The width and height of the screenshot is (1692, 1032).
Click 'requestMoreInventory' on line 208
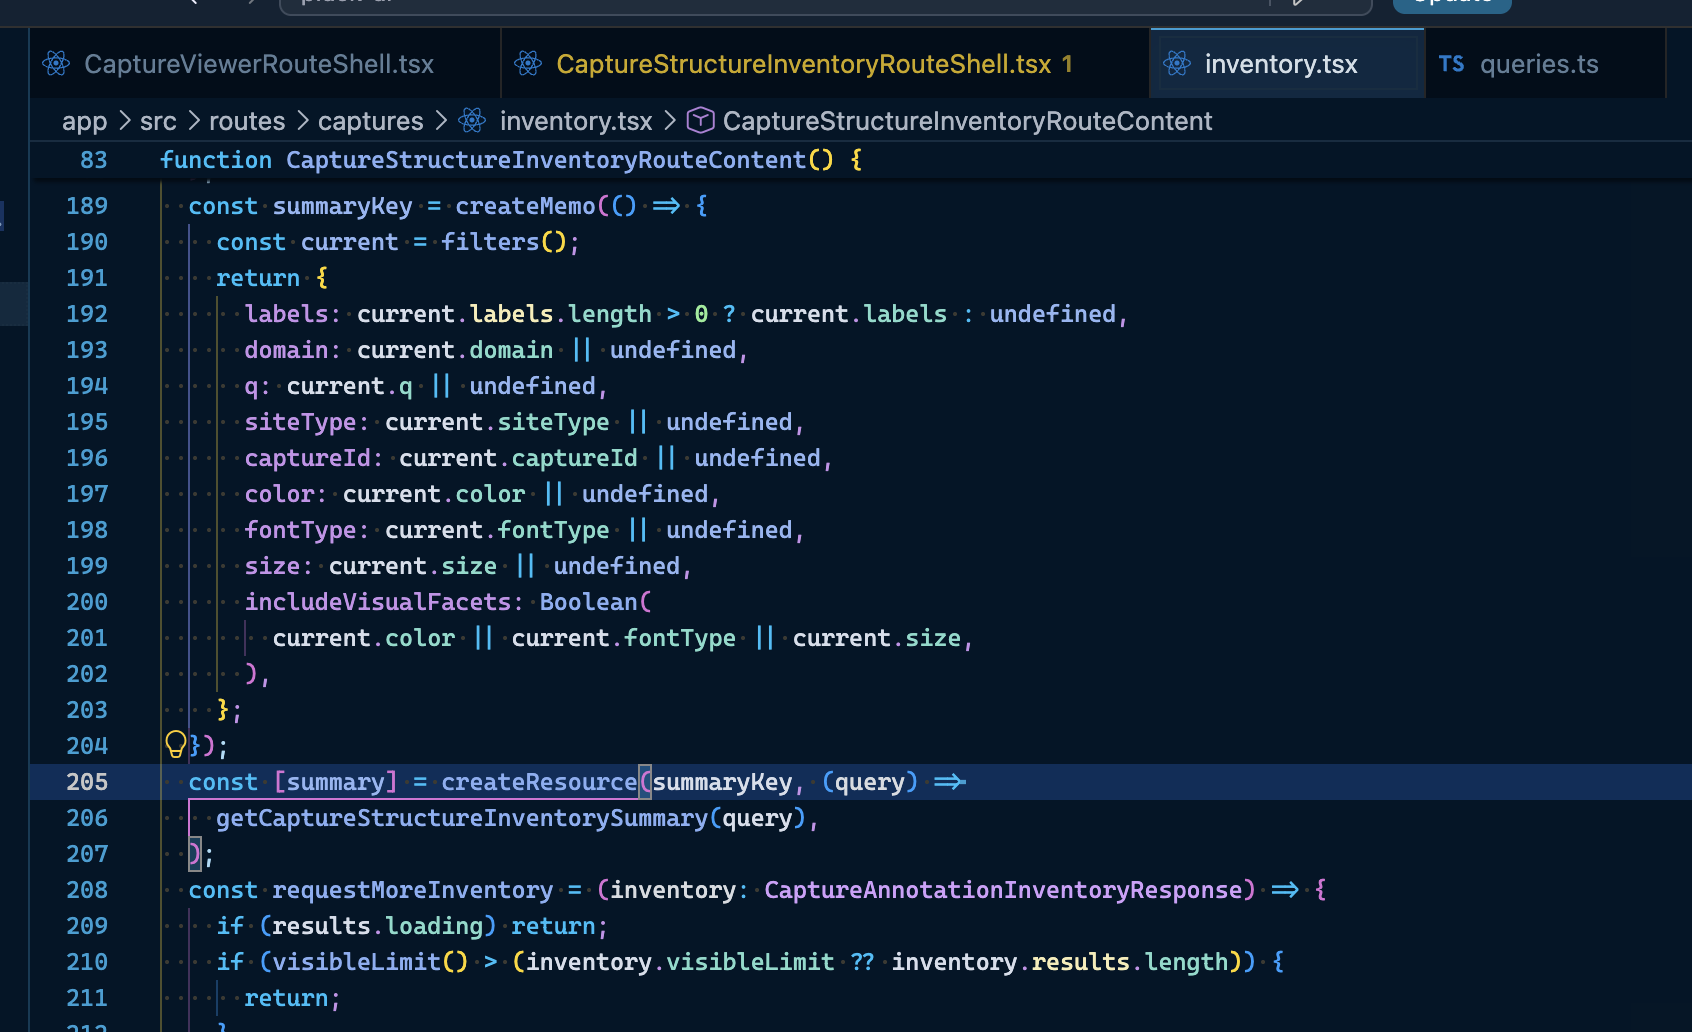click(413, 890)
